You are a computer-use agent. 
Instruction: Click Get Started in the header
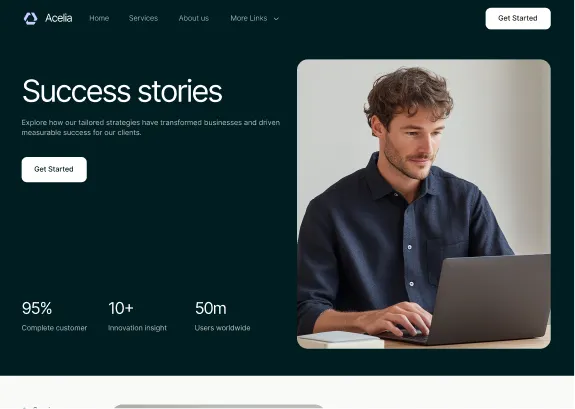[518, 18]
